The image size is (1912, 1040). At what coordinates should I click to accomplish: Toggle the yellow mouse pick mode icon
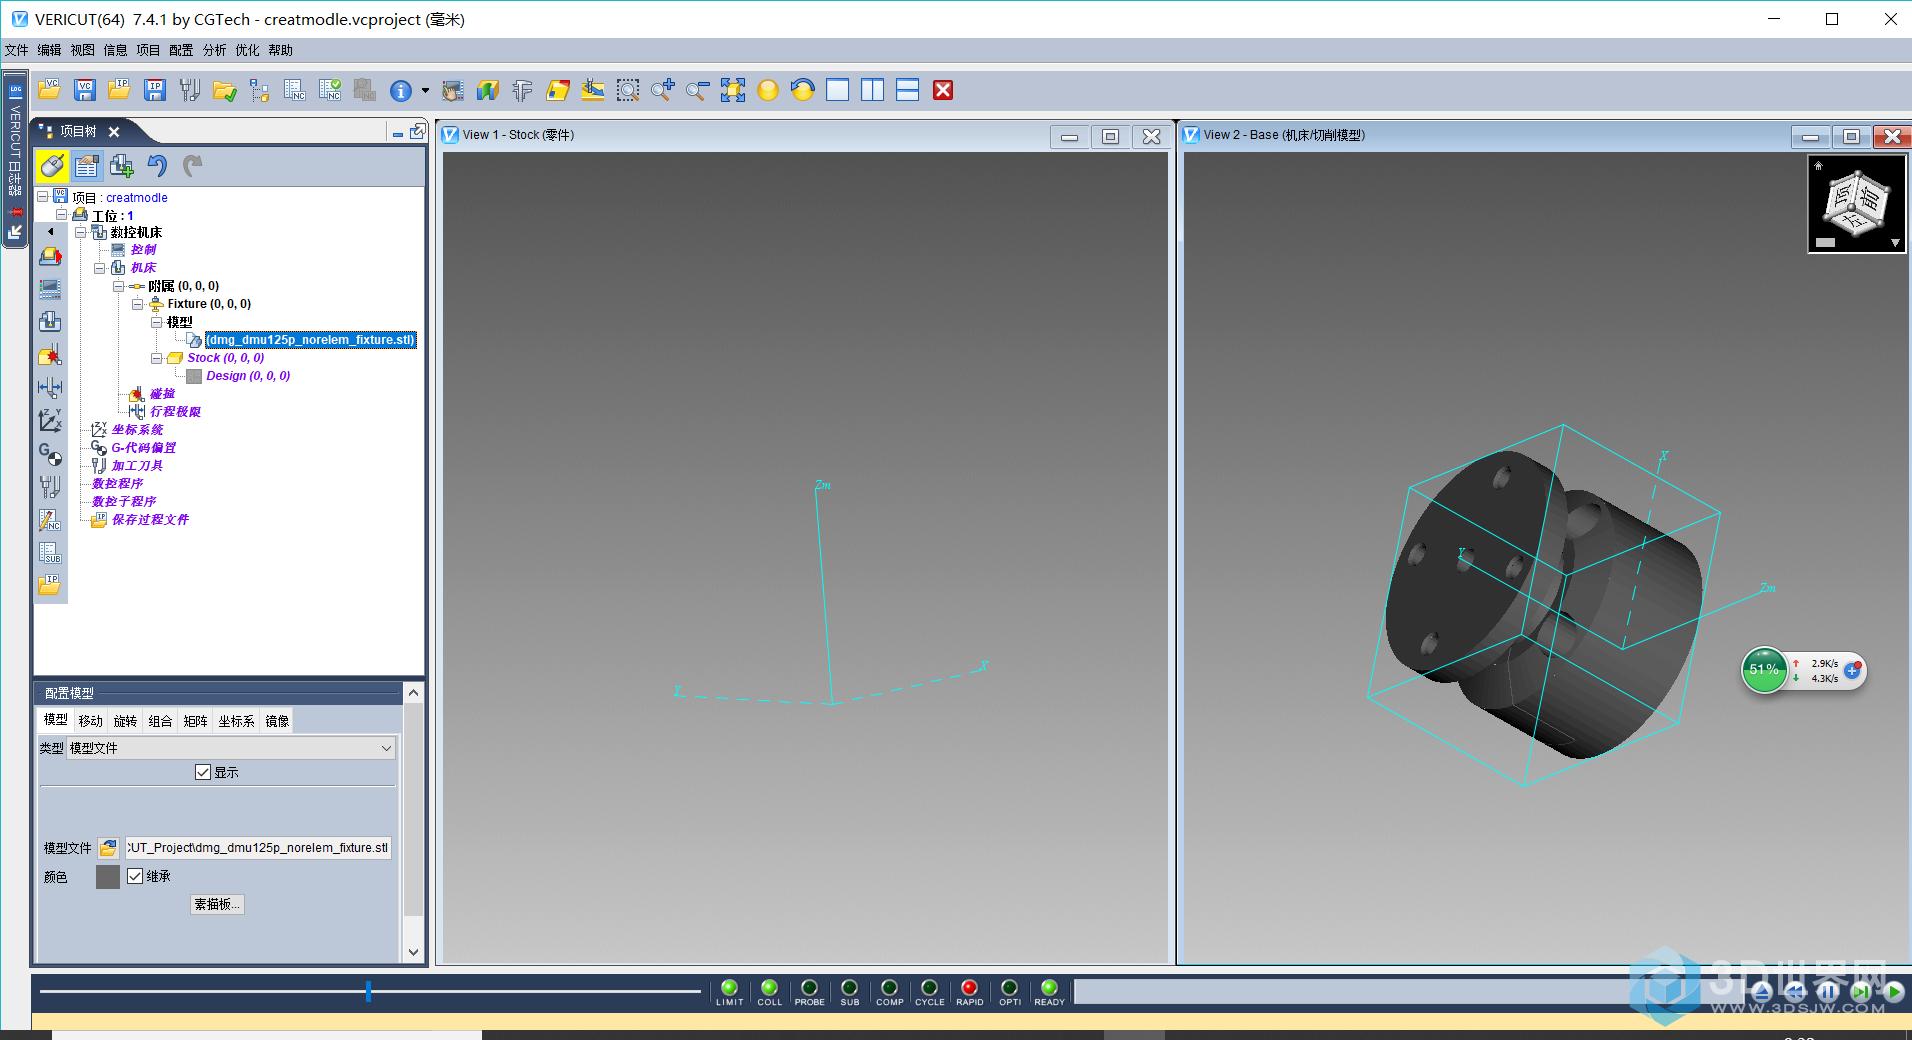pyautogui.click(x=52, y=165)
